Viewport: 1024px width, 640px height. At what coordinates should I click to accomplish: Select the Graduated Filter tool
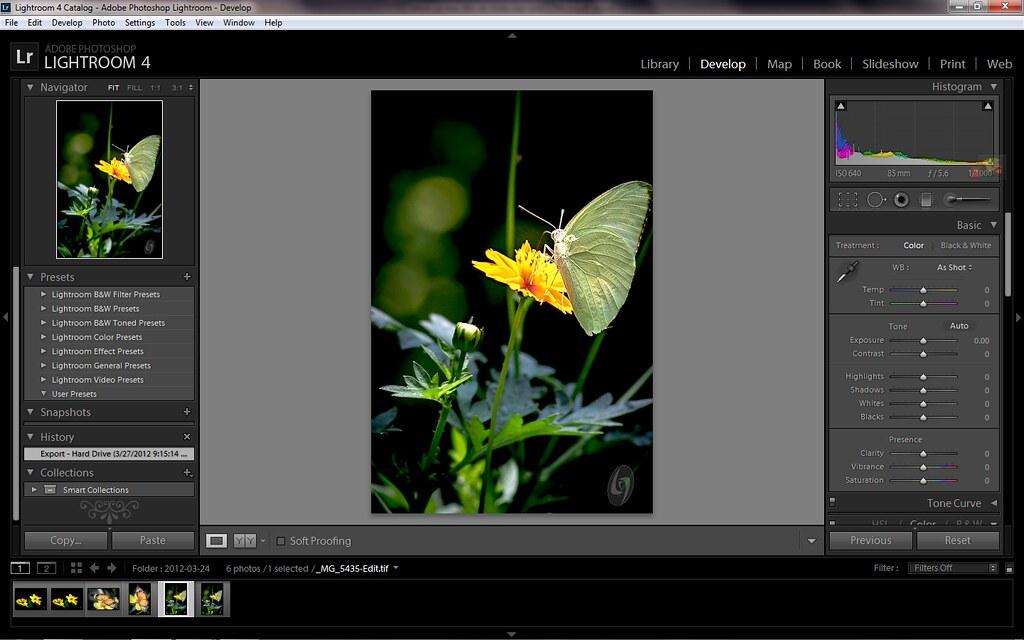point(925,200)
